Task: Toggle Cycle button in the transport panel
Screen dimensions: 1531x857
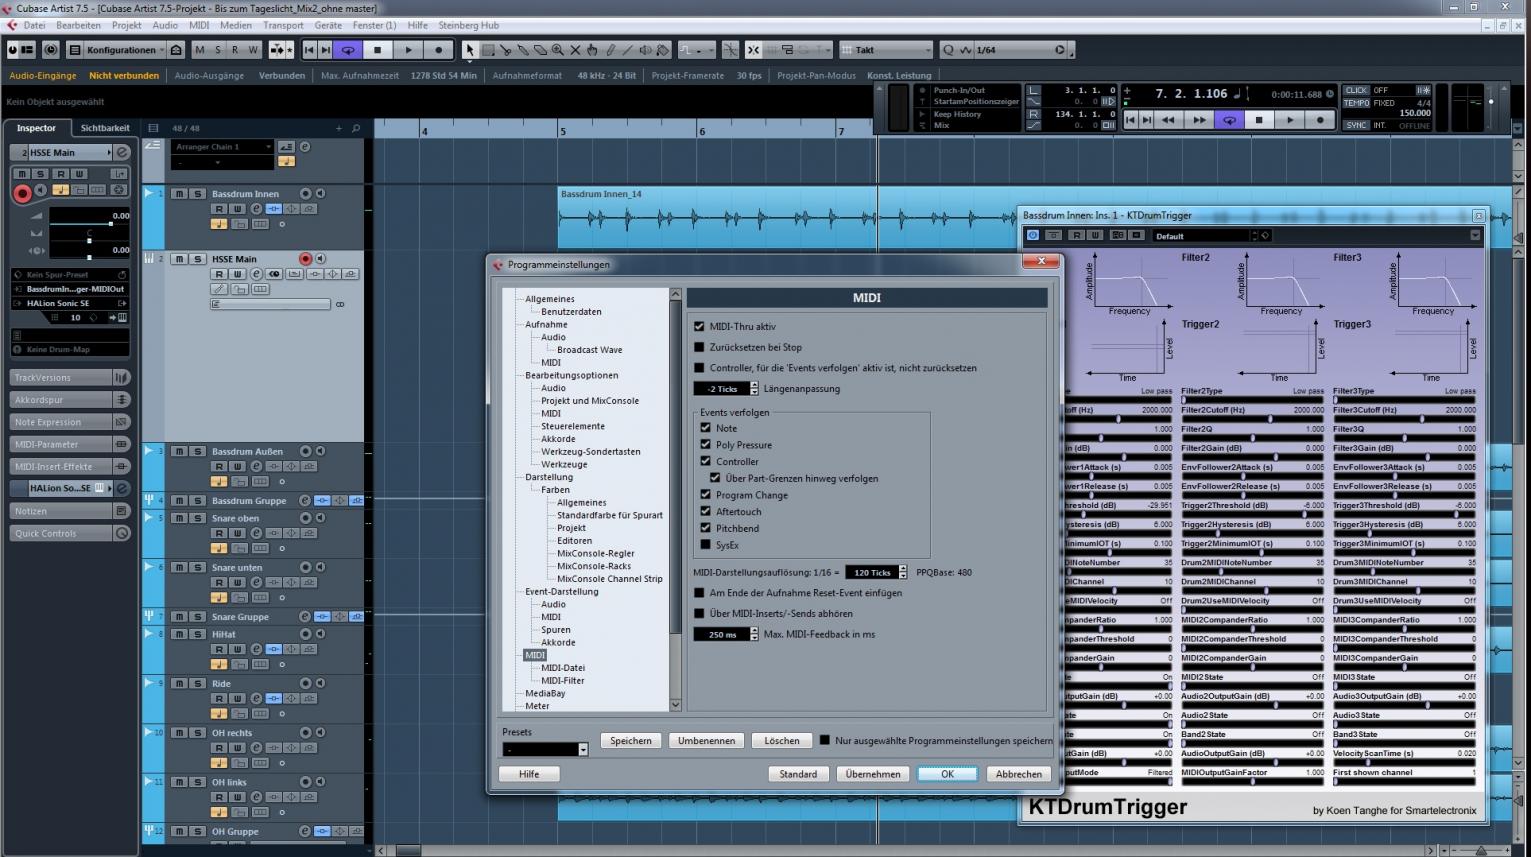Action: pyautogui.click(x=1229, y=120)
